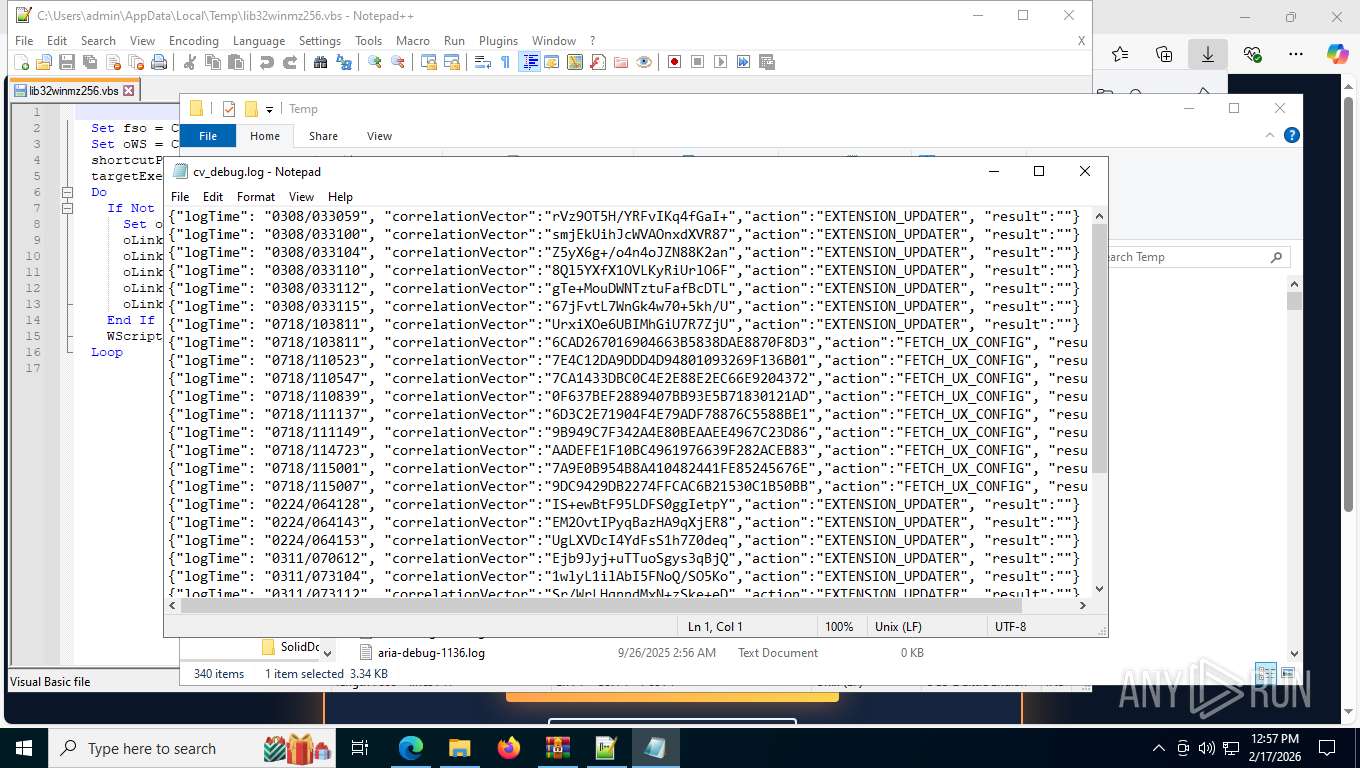Click the New file icon in Notepad++ toolbar
1360x768 pixels.
click(22, 62)
